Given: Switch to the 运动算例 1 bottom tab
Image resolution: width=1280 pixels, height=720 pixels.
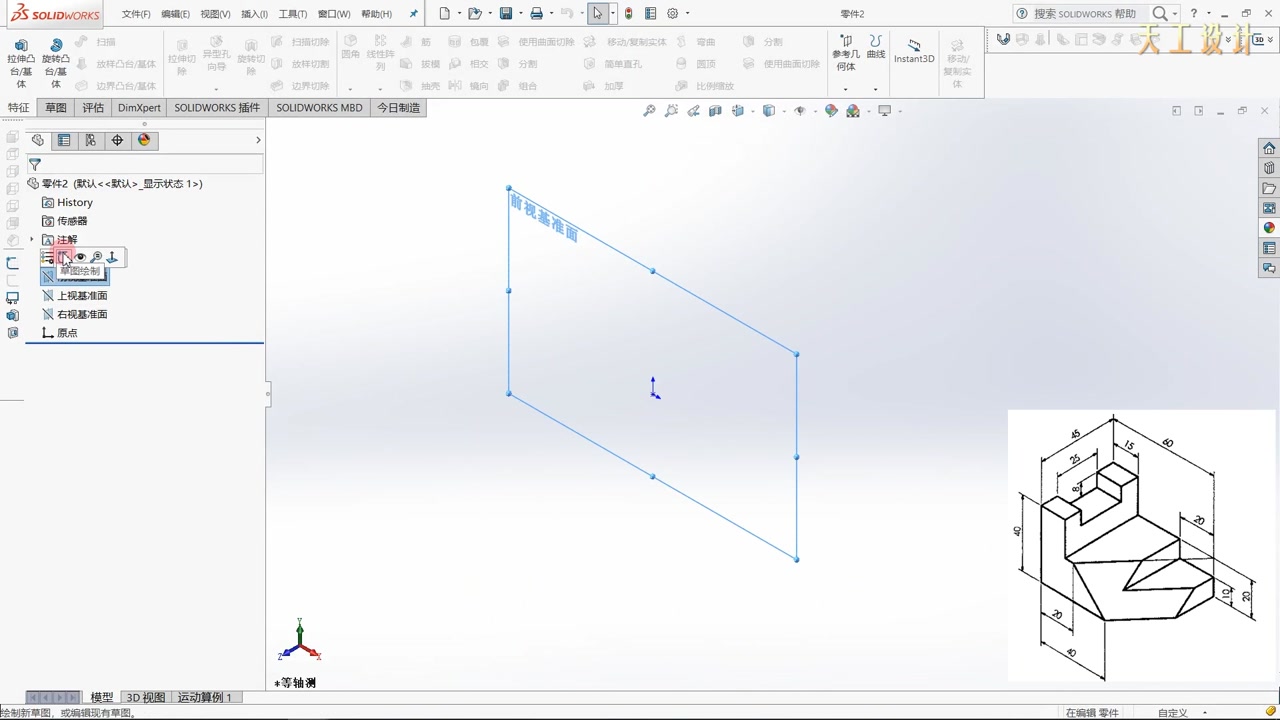Looking at the screenshot, I should [205, 697].
